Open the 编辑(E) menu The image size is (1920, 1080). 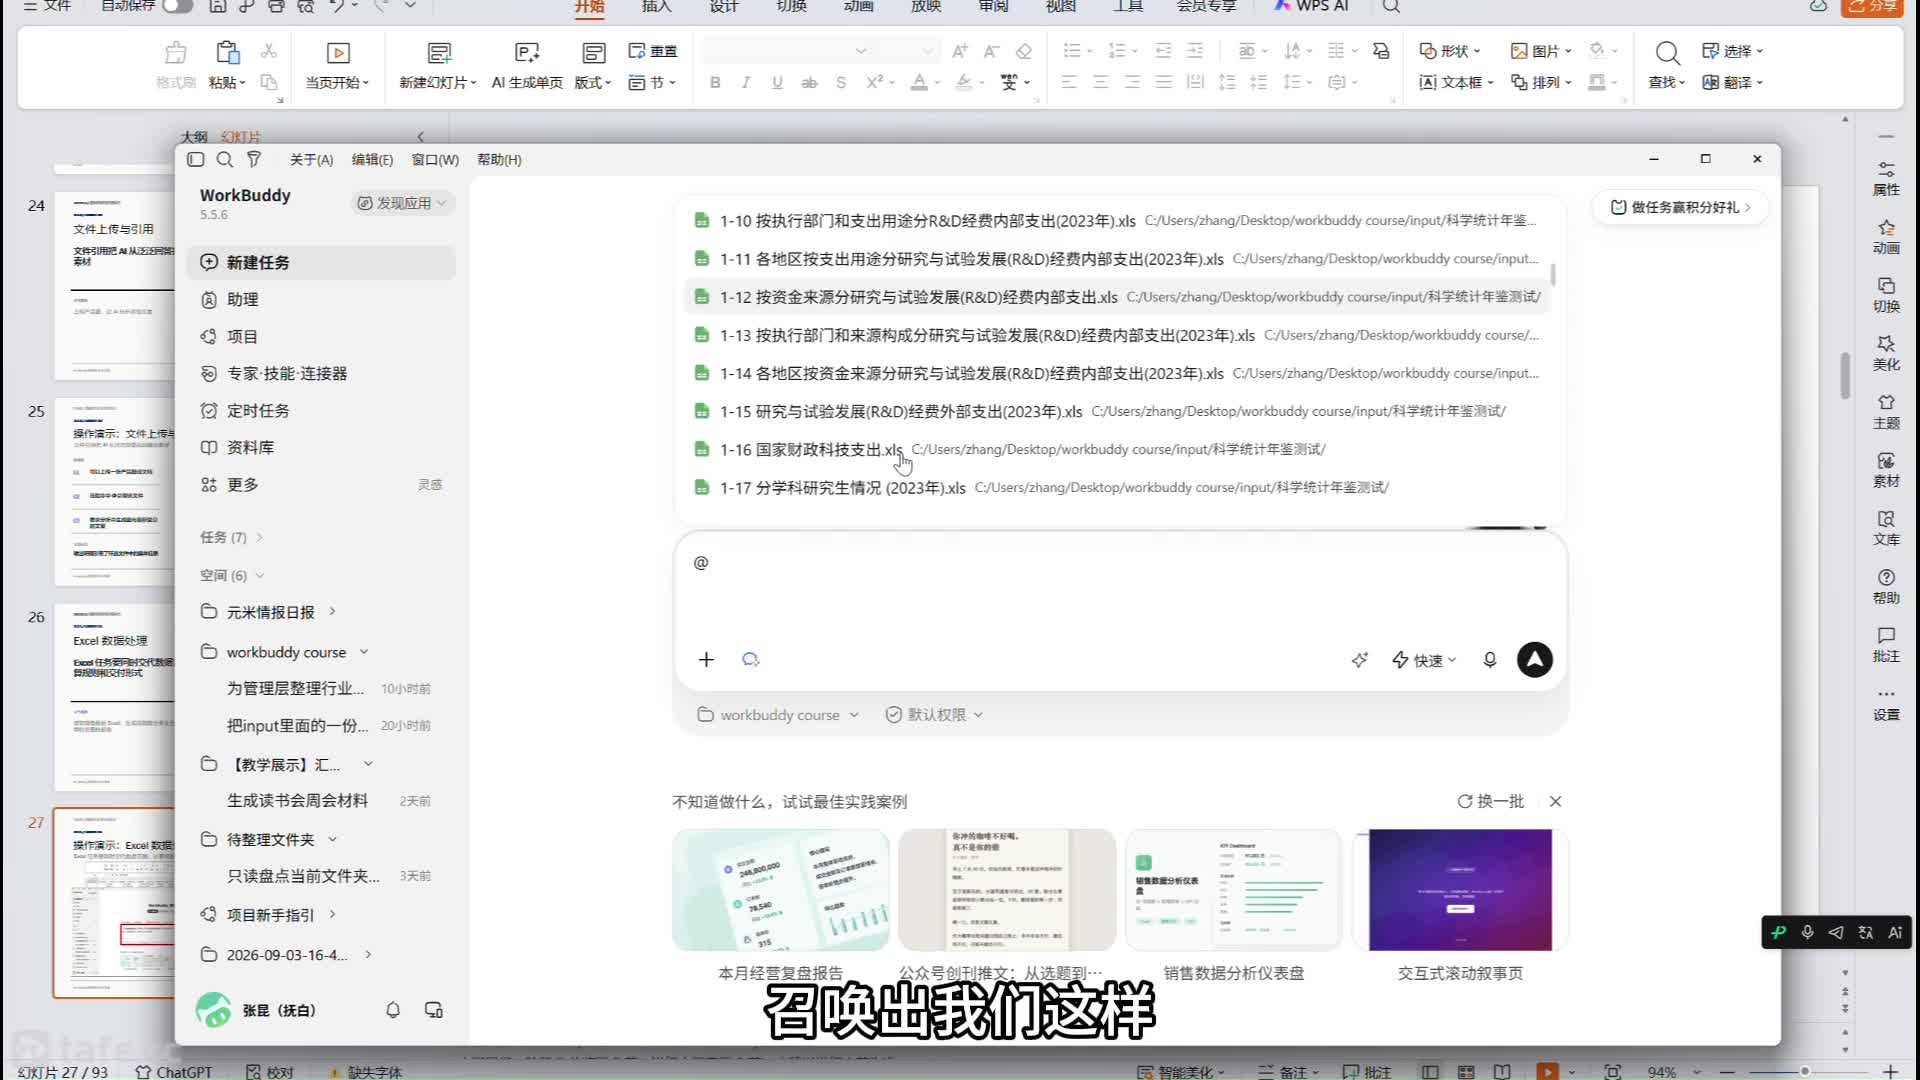point(372,160)
